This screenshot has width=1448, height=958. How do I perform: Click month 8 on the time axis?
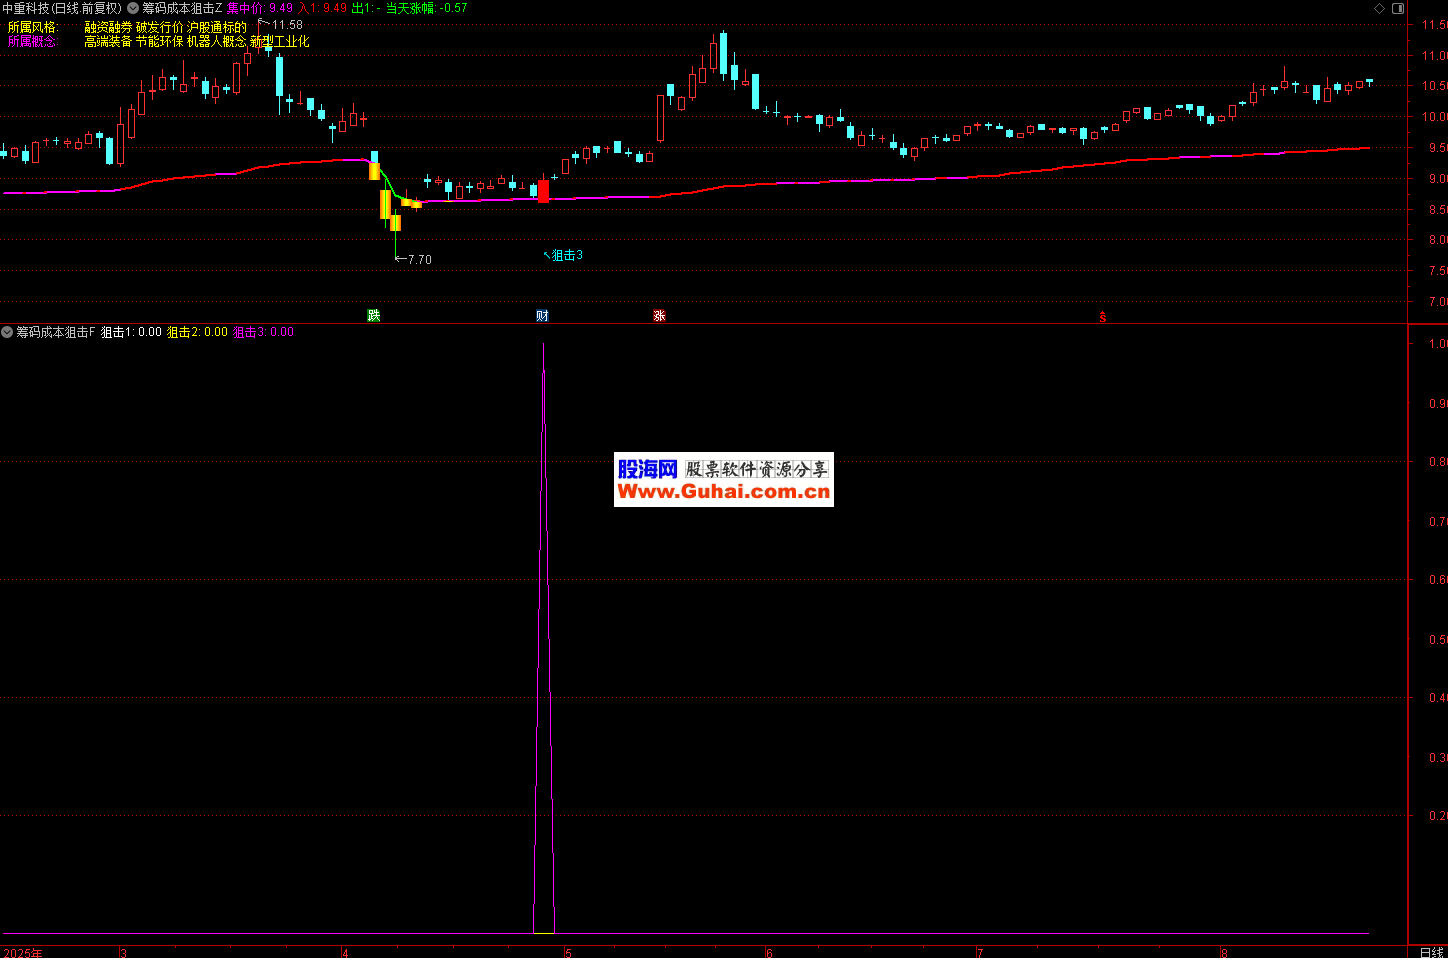click(x=1224, y=952)
